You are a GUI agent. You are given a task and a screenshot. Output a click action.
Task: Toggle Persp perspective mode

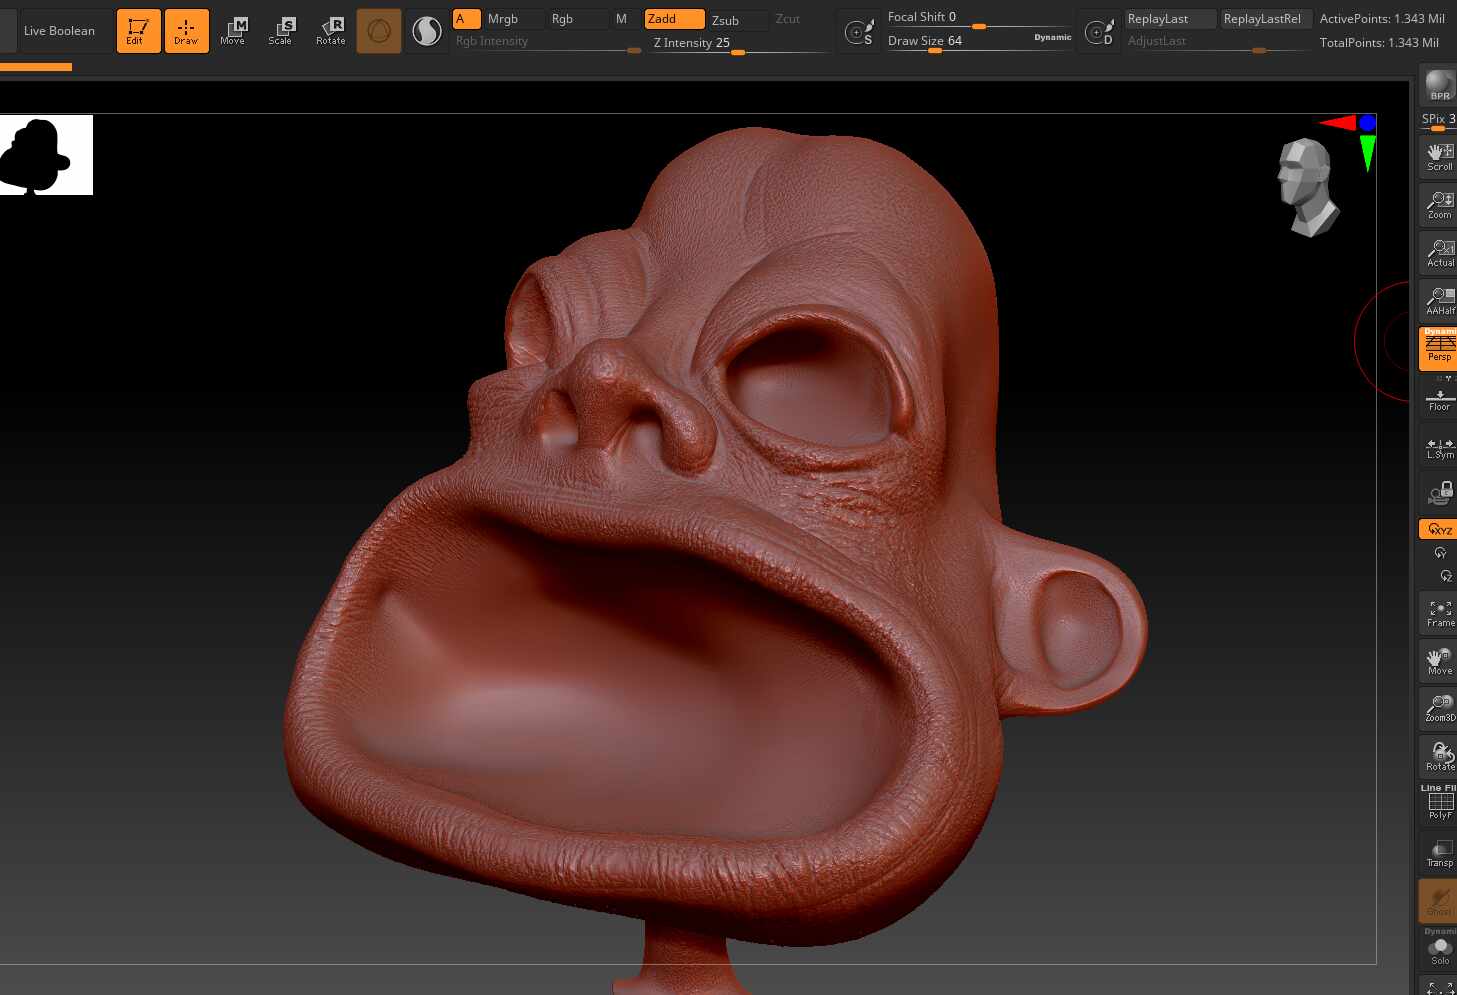point(1439,348)
